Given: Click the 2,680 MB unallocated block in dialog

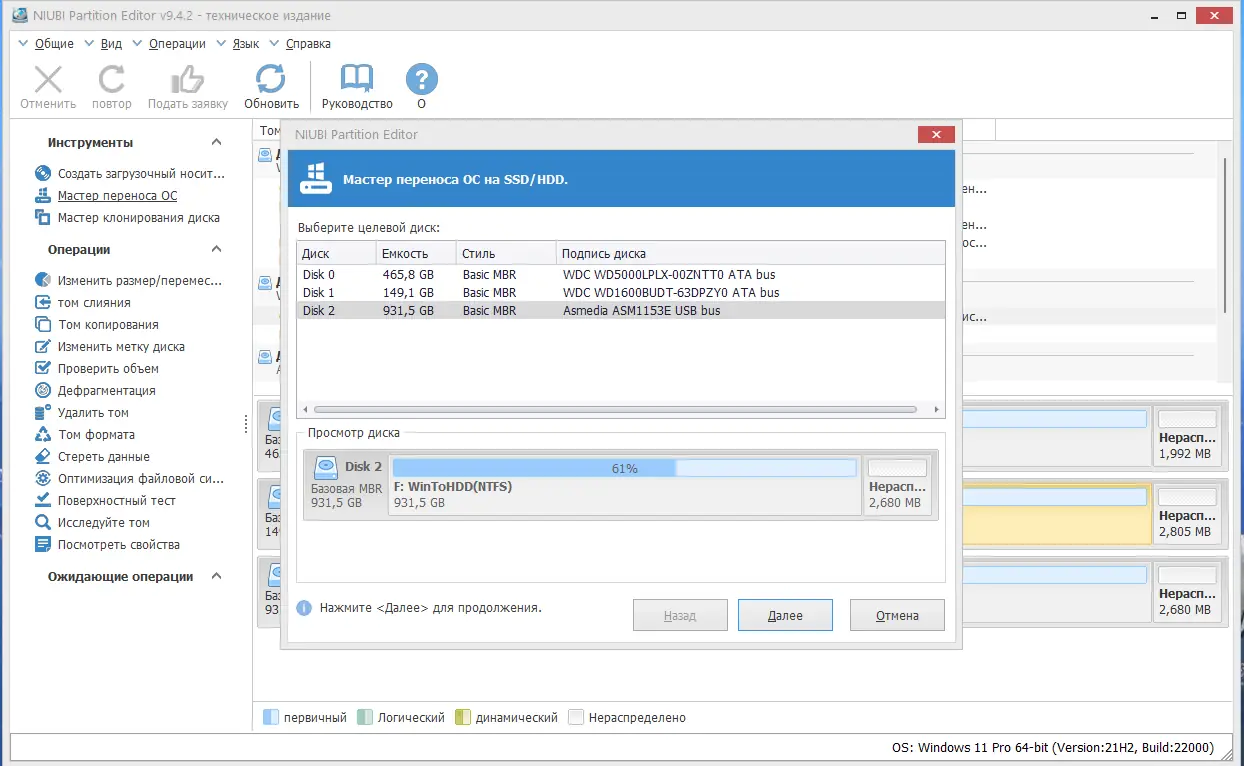Looking at the screenshot, I should click(x=898, y=483).
